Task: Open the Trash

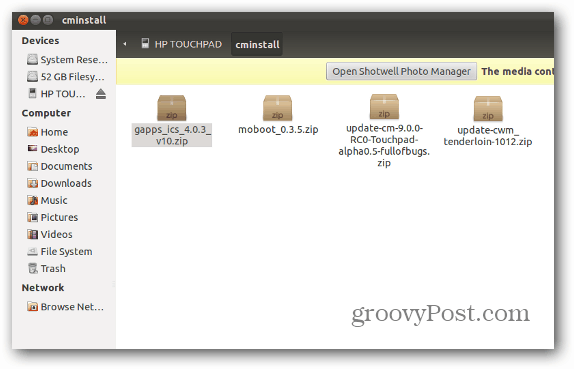Action: (x=46, y=268)
